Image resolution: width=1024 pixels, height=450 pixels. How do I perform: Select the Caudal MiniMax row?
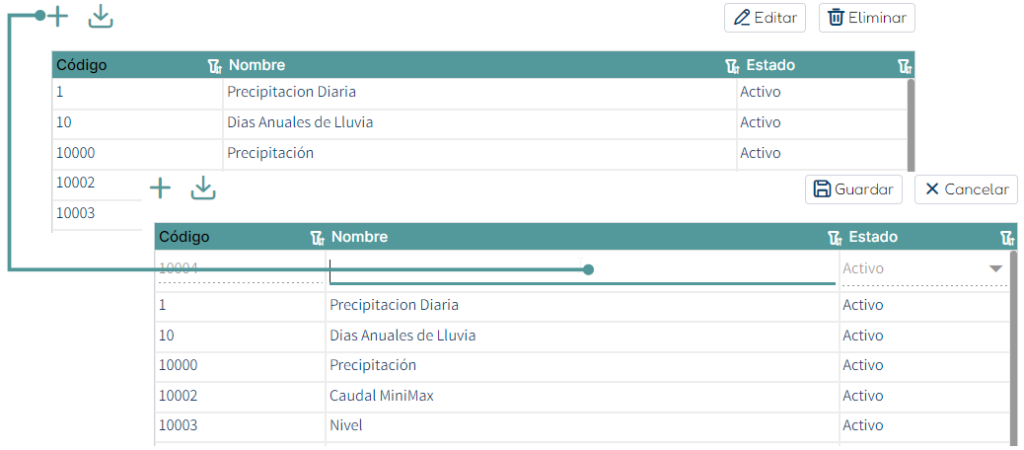coord(583,396)
